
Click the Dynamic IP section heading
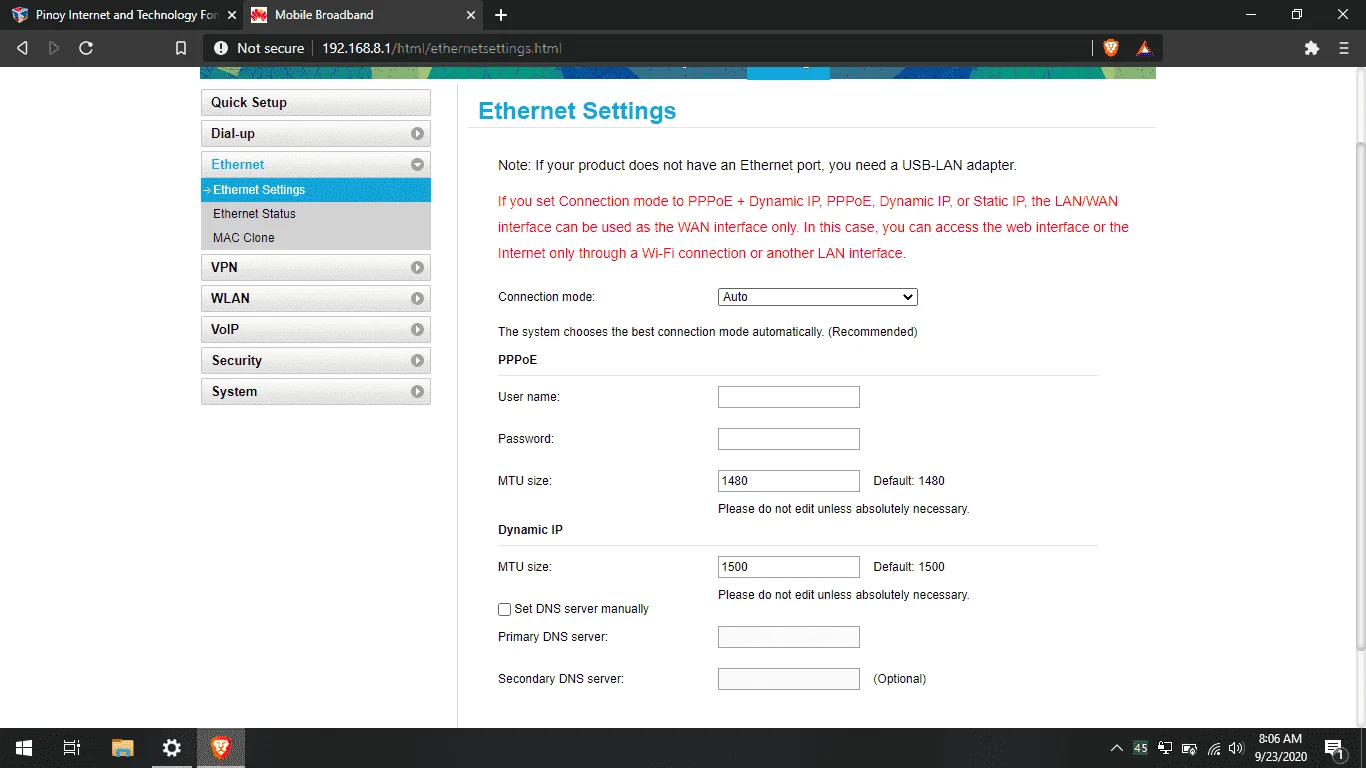(x=530, y=530)
